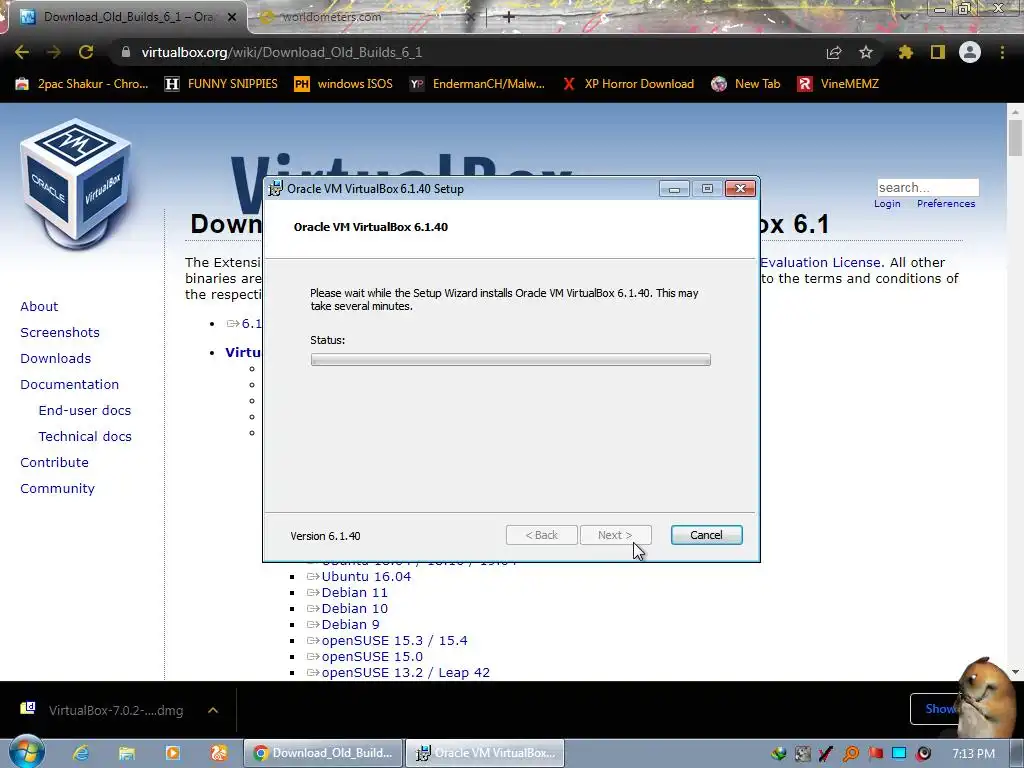The width and height of the screenshot is (1024, 768).
Task: Click the site padlock icon
Action: [125, 52]
